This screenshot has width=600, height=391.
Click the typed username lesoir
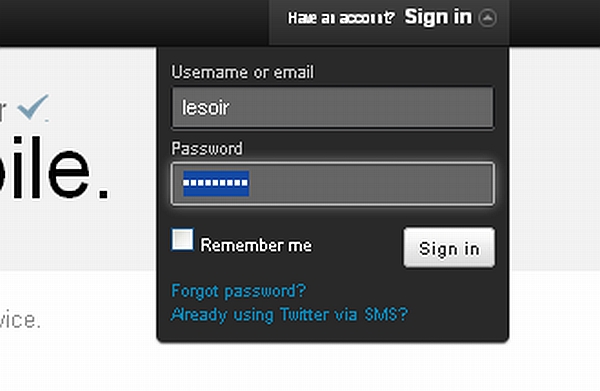[x=205, y=108]
